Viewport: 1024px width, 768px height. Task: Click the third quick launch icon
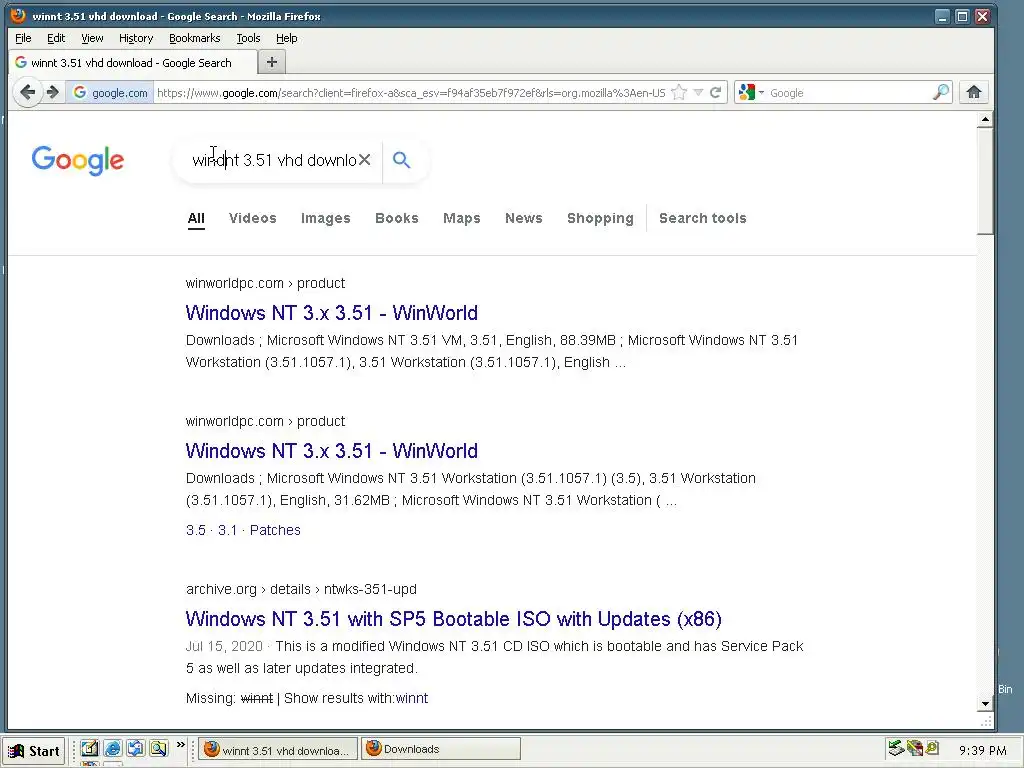click(135, 748)
